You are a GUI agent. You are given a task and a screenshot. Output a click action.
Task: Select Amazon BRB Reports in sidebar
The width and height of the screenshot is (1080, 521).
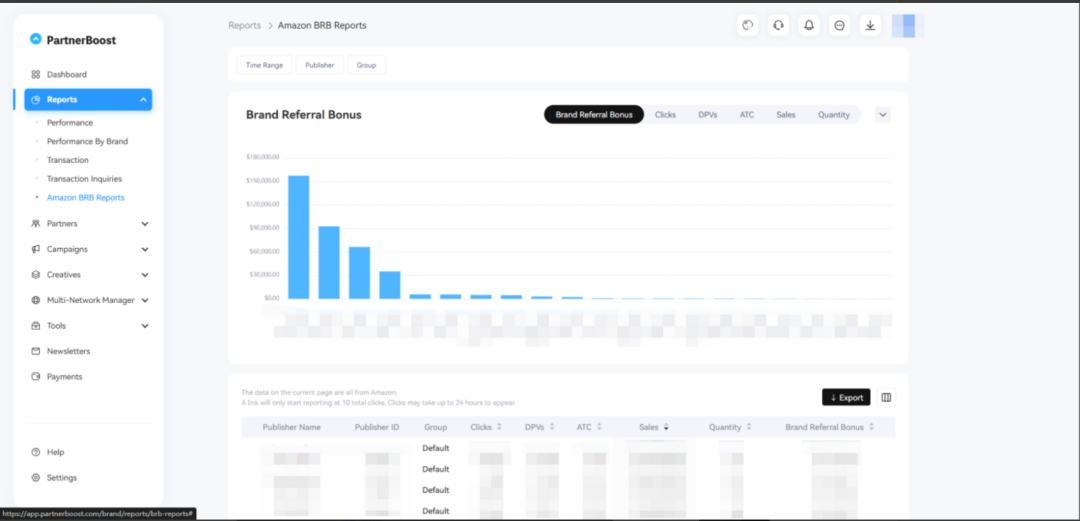click(x=85, y=197)
